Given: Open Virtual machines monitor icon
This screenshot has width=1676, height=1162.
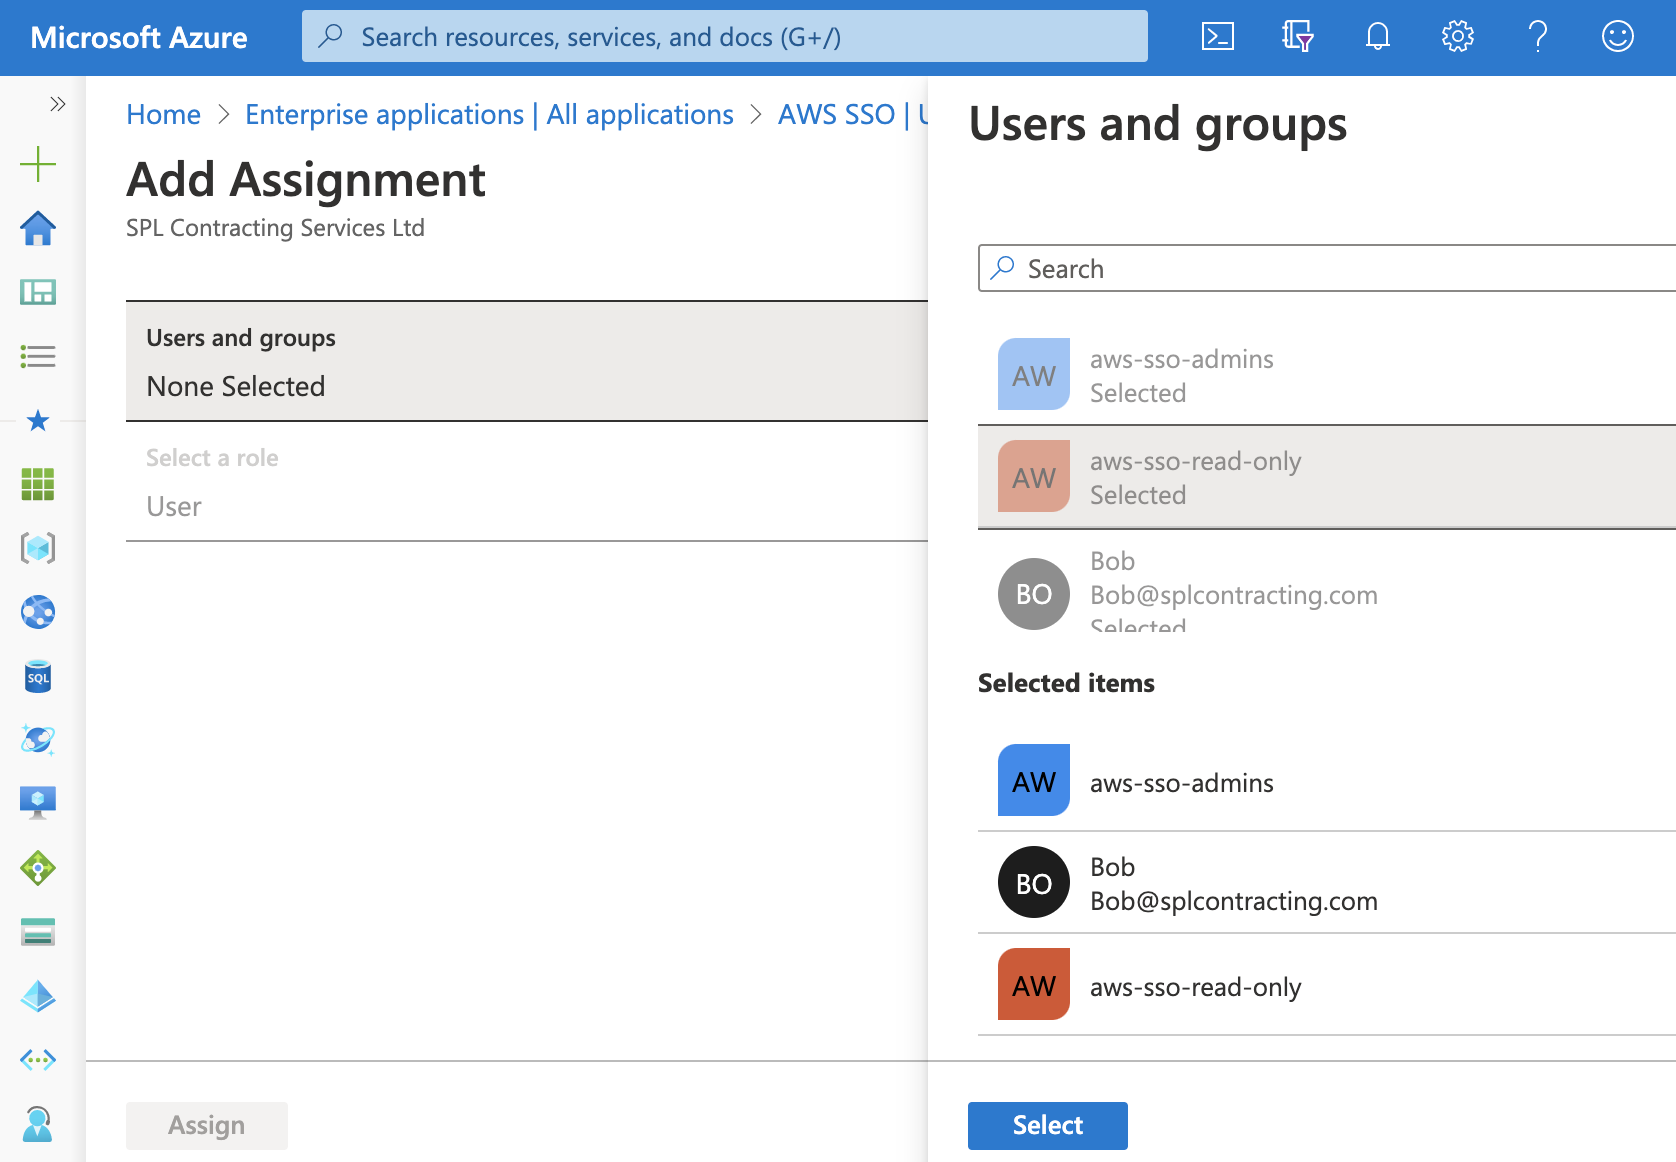Looking at the screenshot, I should (x=38, y=802).
